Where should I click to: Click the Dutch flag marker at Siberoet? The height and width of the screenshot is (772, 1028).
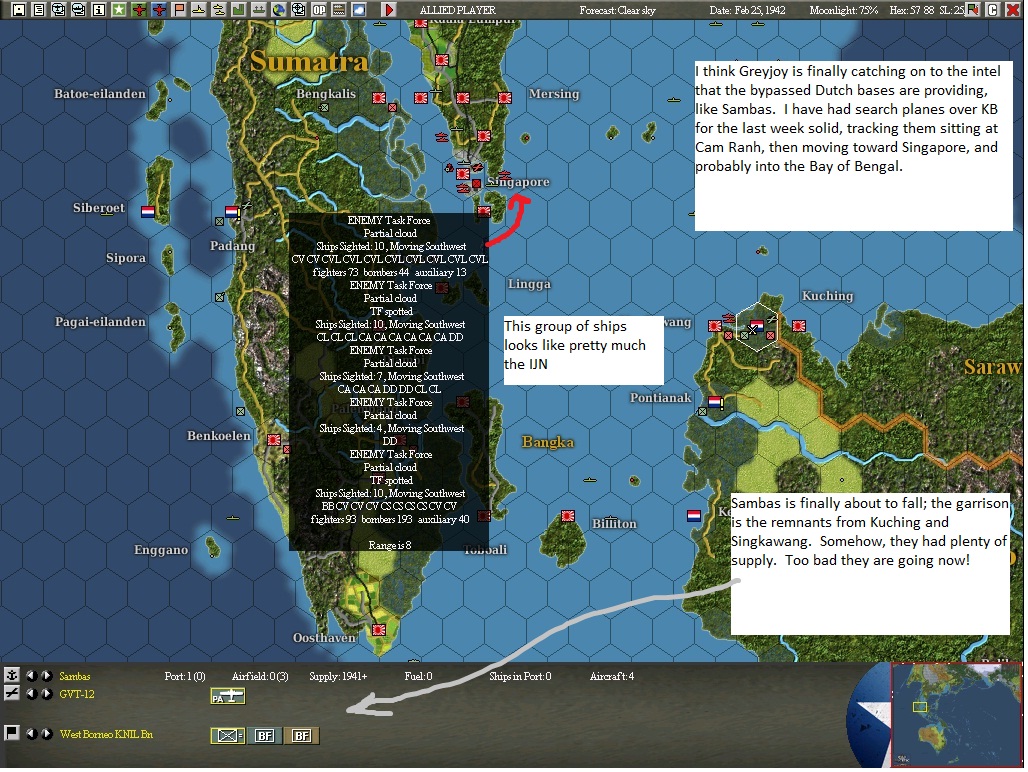click(x=148, y=212)
